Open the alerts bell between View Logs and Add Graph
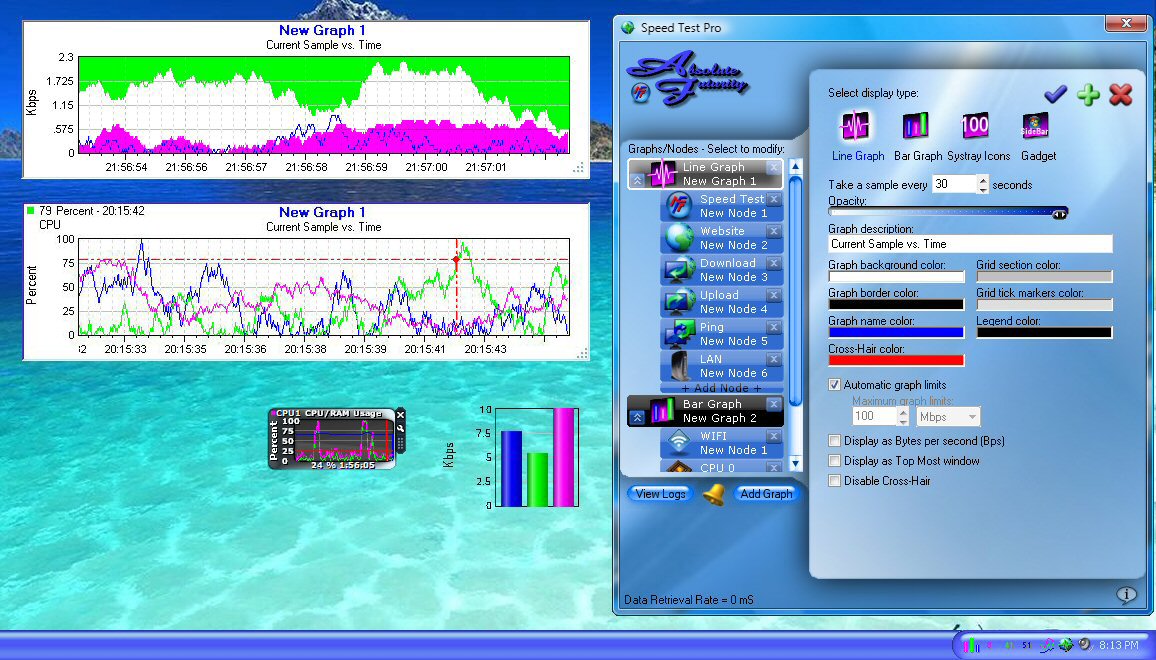Image resolution: width=1156 pixels, height=660 pixels. pyautogui.click(x=713, y=494)
